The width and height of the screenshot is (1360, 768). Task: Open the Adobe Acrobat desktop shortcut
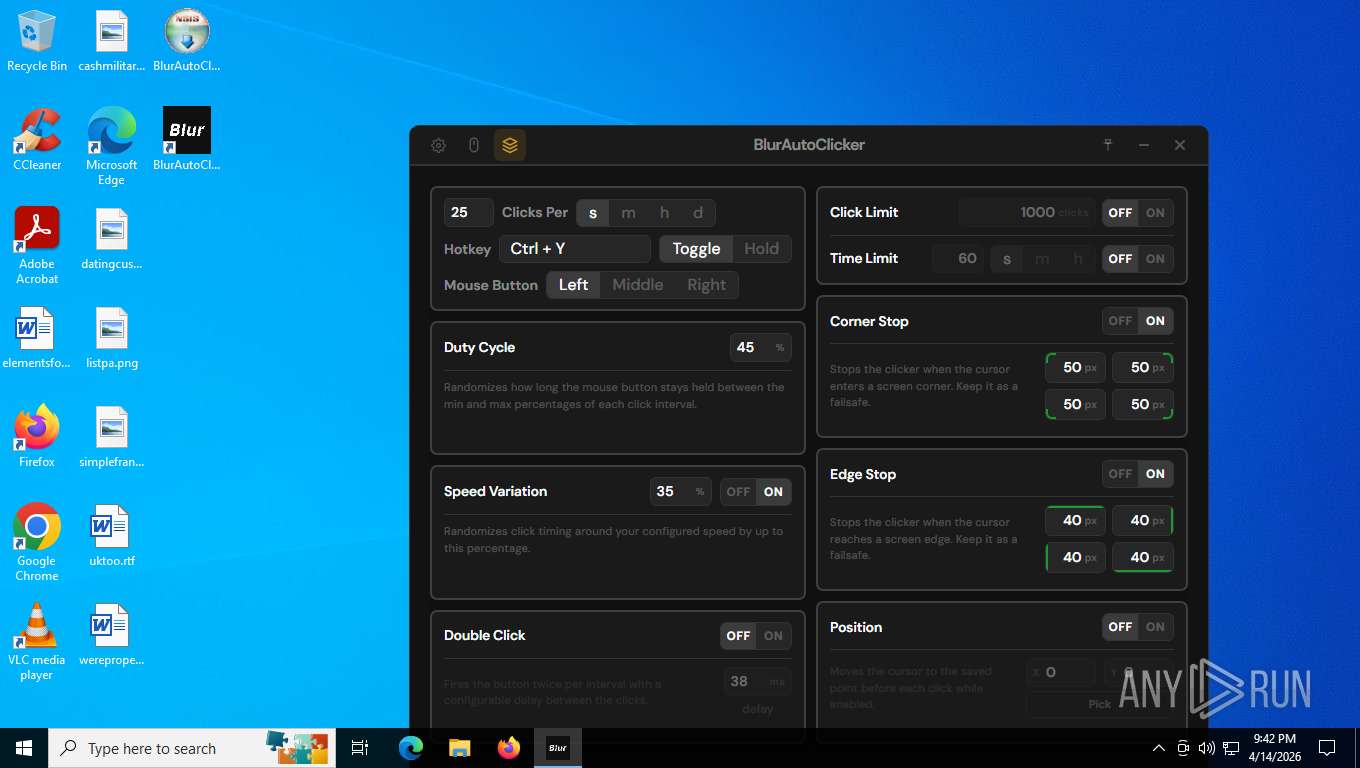point(37,246)
